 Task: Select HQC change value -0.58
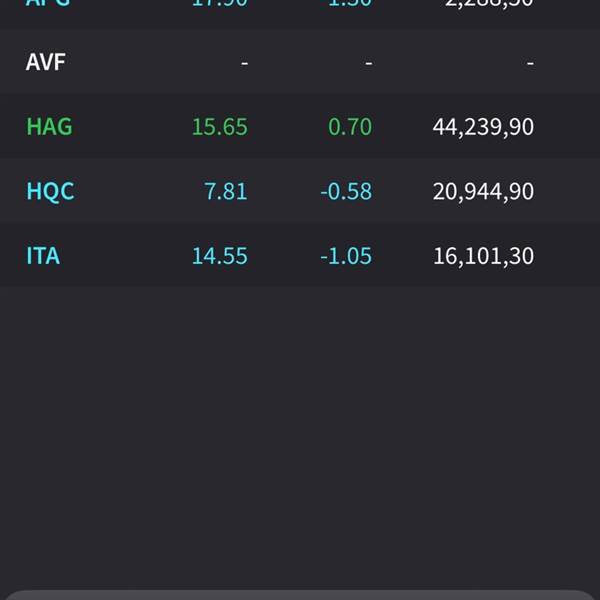point(346,191)
